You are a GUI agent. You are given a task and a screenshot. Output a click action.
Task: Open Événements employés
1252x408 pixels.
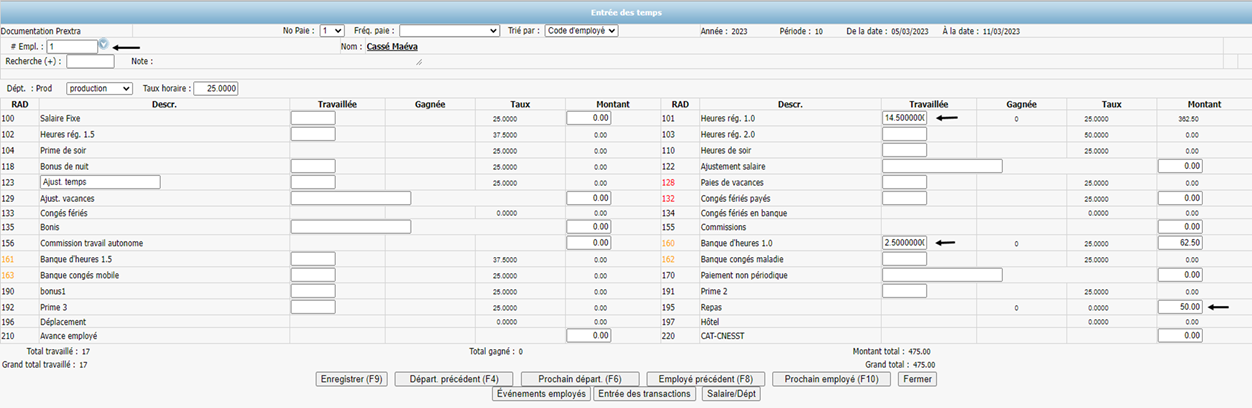(x=541, y=395)
